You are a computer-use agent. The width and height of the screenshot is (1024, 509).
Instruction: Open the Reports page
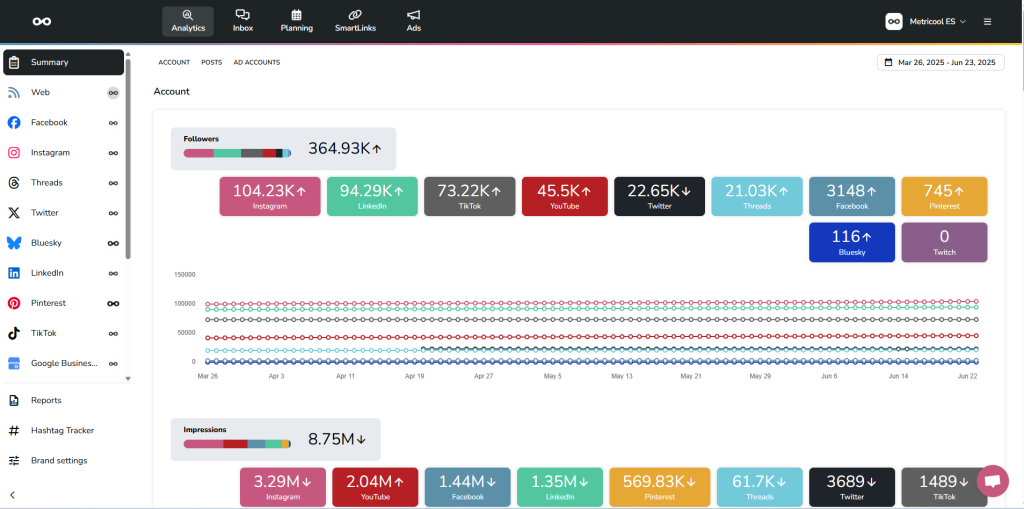coord(46,400)
